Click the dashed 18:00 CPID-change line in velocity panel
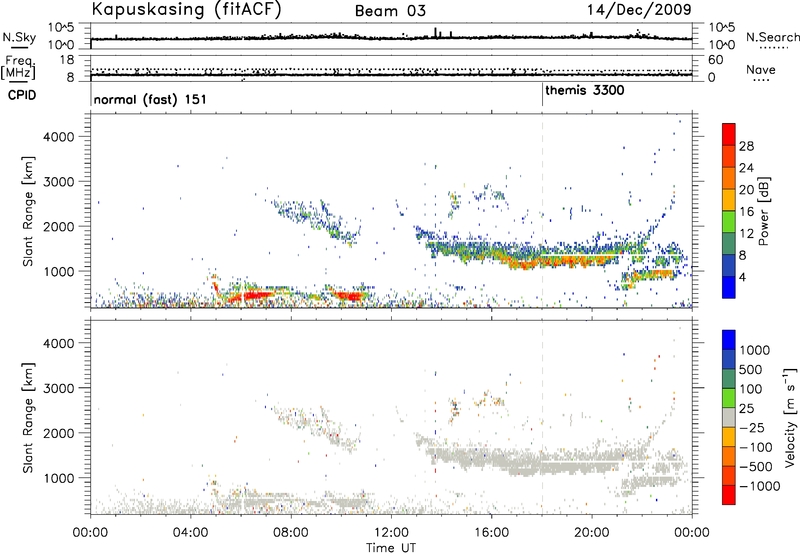This screenshot has height=554, width=800. [x=542, y=417]
